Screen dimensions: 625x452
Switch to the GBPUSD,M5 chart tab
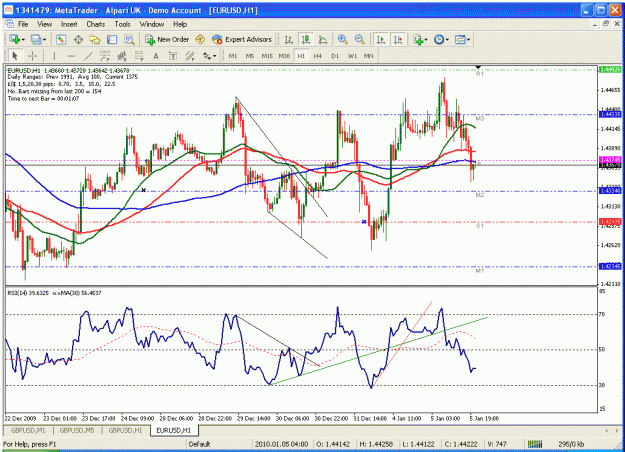tap(77, 430)
